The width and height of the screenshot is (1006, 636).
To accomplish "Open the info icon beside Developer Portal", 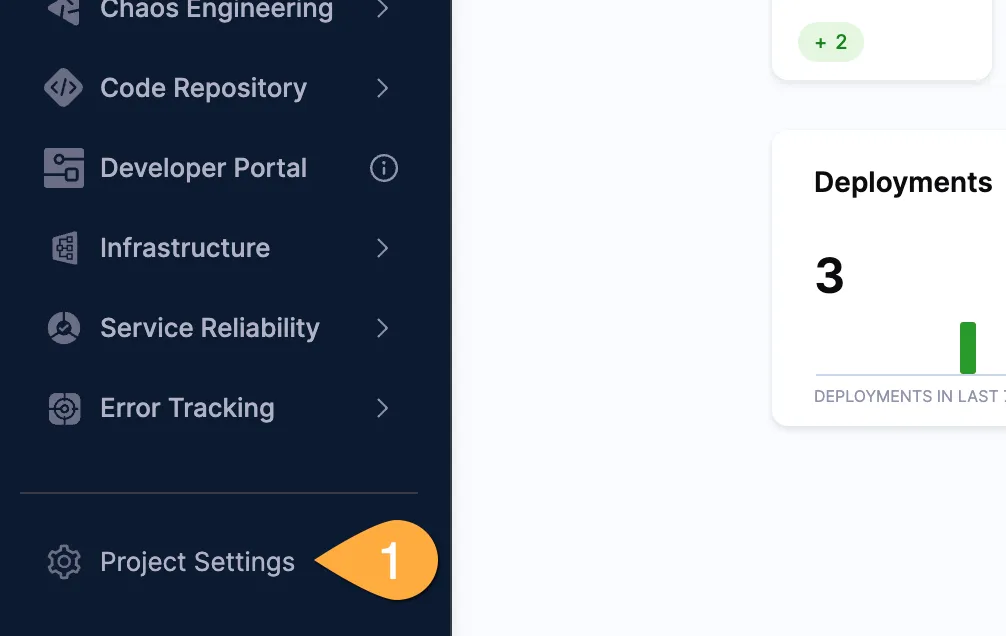I will coord(384,168).
